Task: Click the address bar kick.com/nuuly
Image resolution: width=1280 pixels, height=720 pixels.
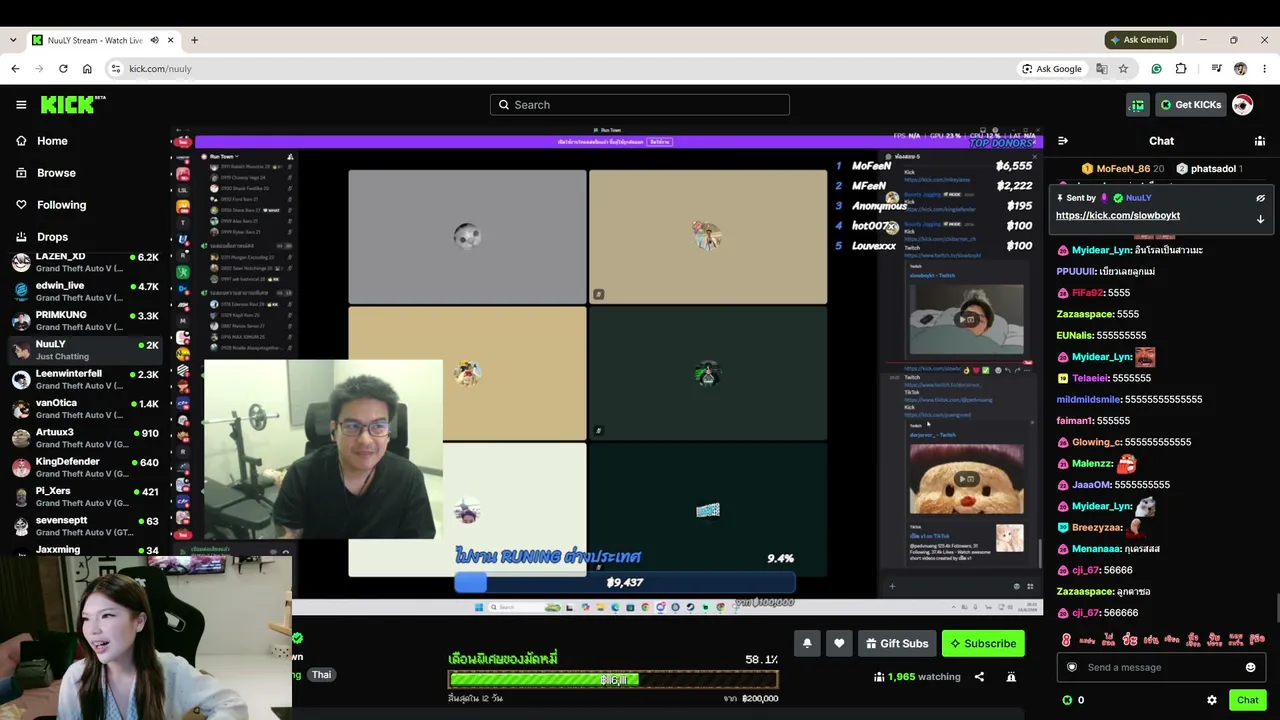Action: coord(160,69)
